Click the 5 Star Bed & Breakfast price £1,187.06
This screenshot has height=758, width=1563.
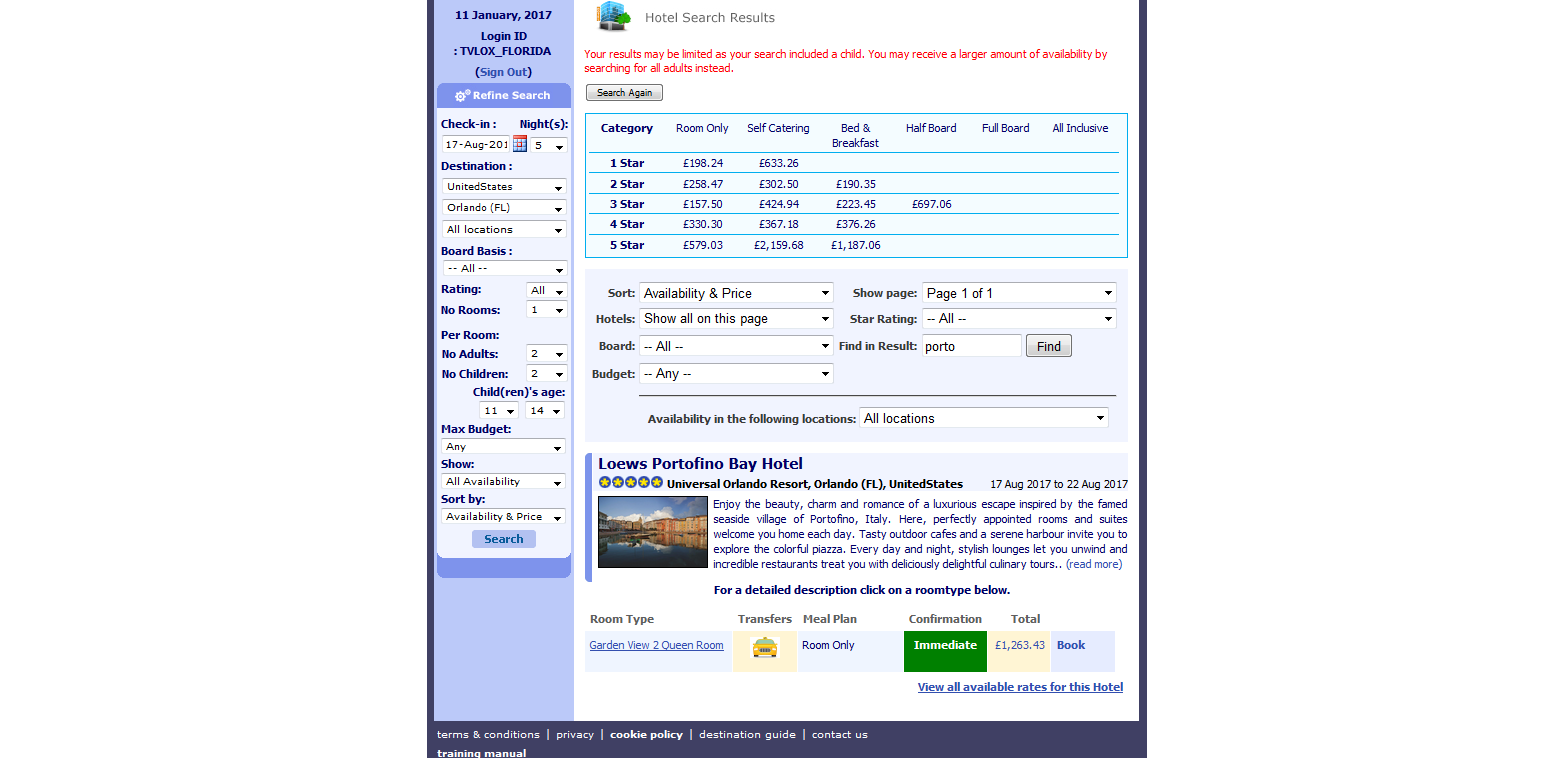coord(855,245)
